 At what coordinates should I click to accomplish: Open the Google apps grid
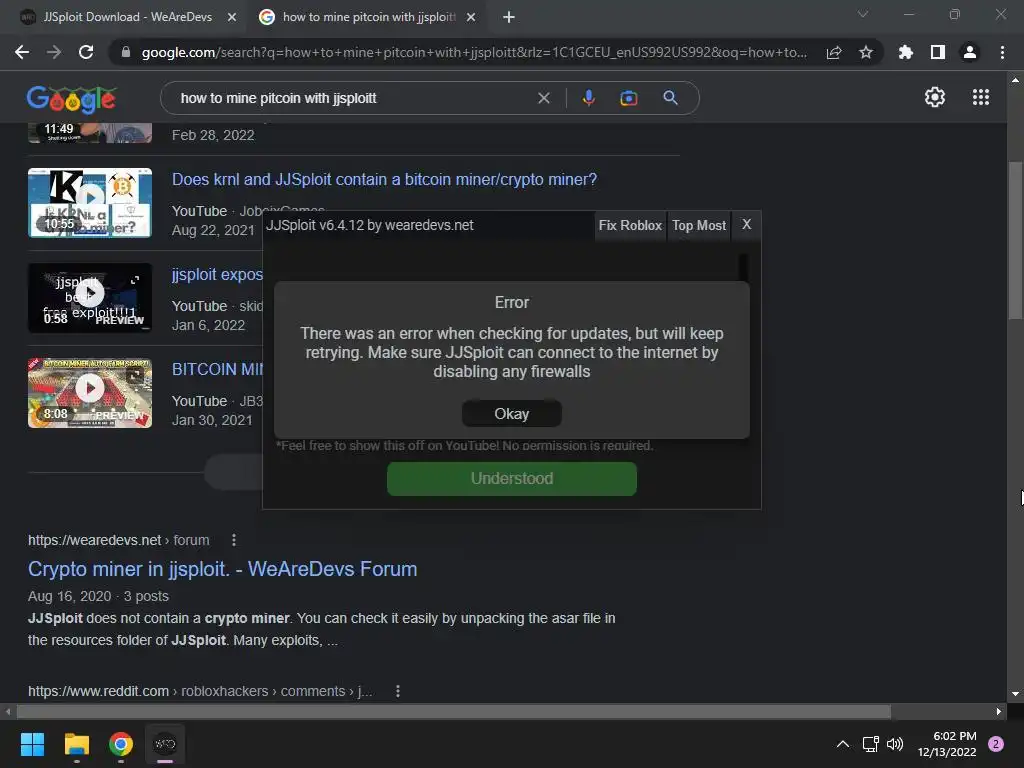coord(981,97)
